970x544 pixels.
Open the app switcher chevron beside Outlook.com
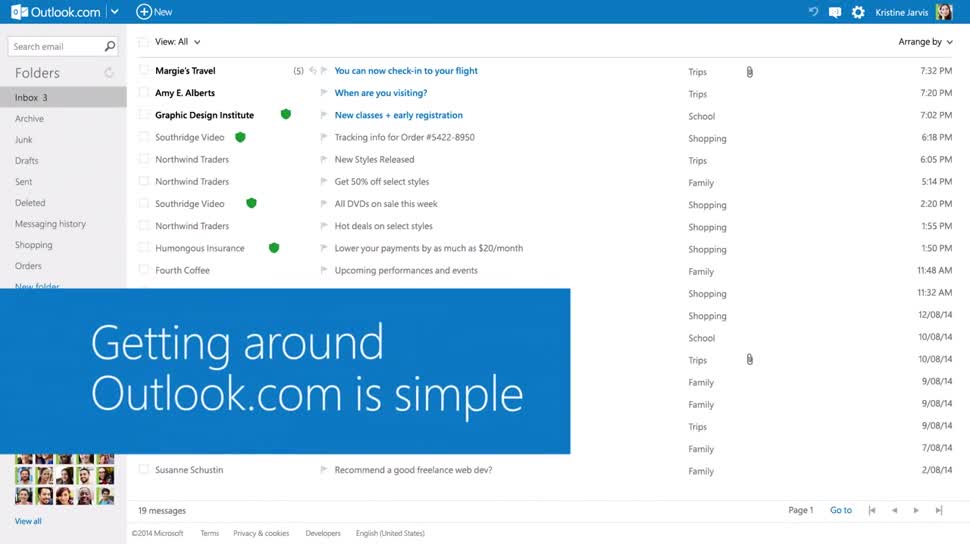coord(114,12)
